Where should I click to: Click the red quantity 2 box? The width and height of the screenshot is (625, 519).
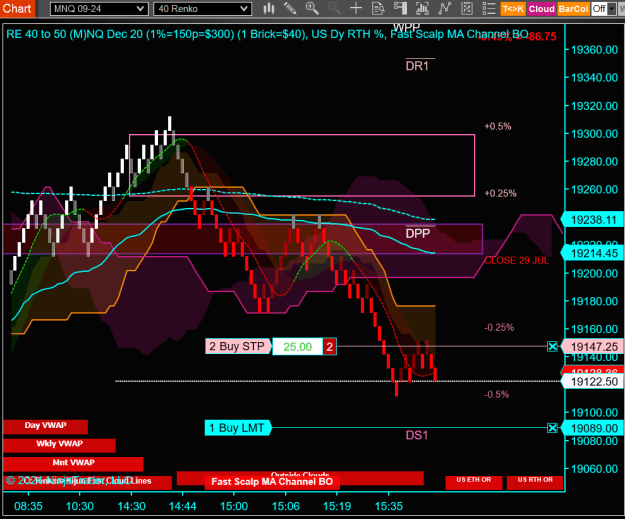[x=330, y=346]
